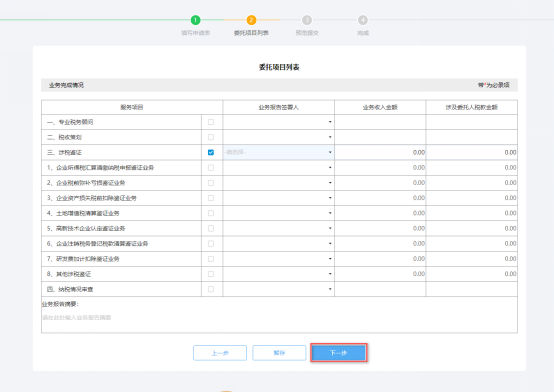Screen dimensions: 554x392
Task: Click 业务收入金额 field for 三、涉税鉴证
Action: coord(380,152)
